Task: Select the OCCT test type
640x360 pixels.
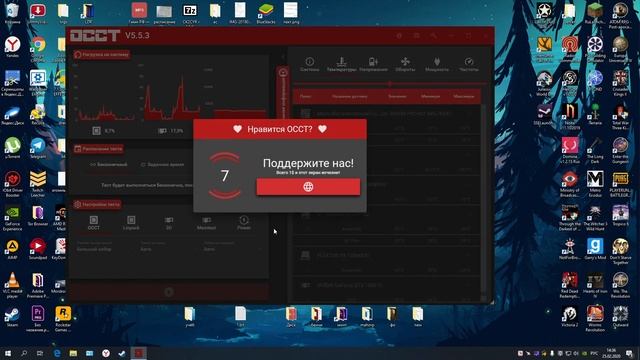Action: click(93, 223)
